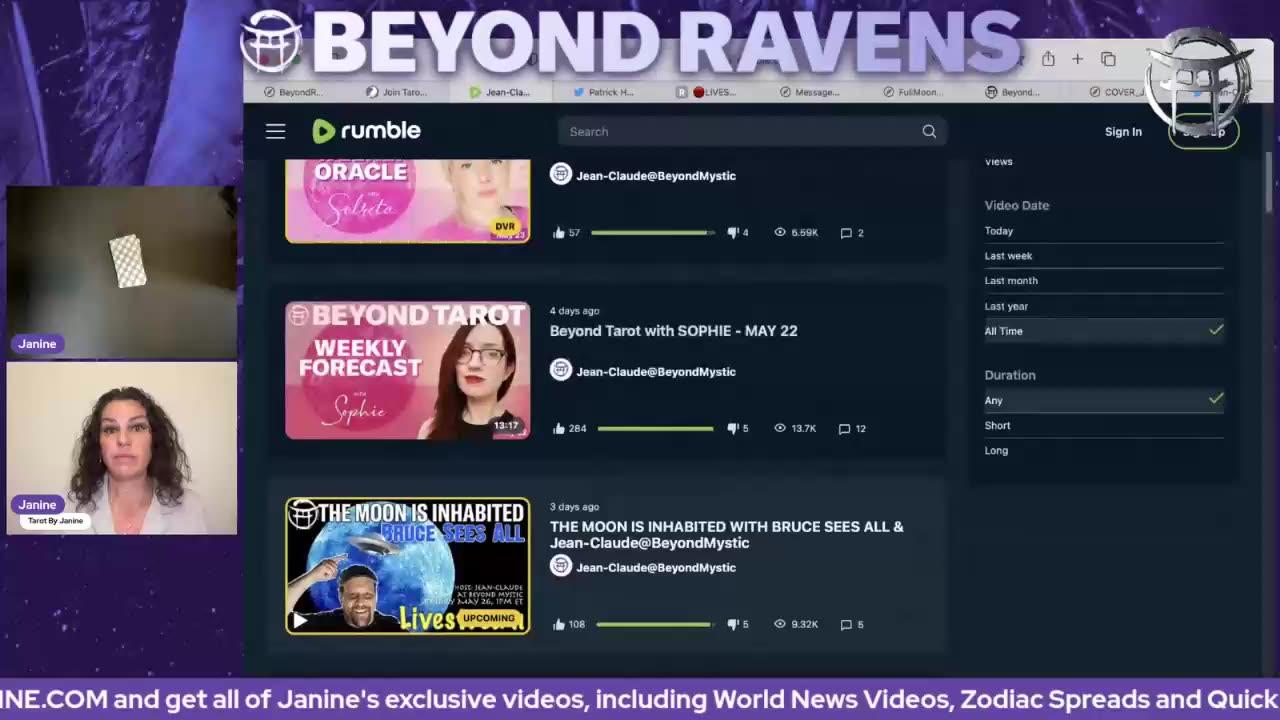
Task: Click the play icon on Moon thumbnail
Action: pyautogui.click(x=299, y=621)
